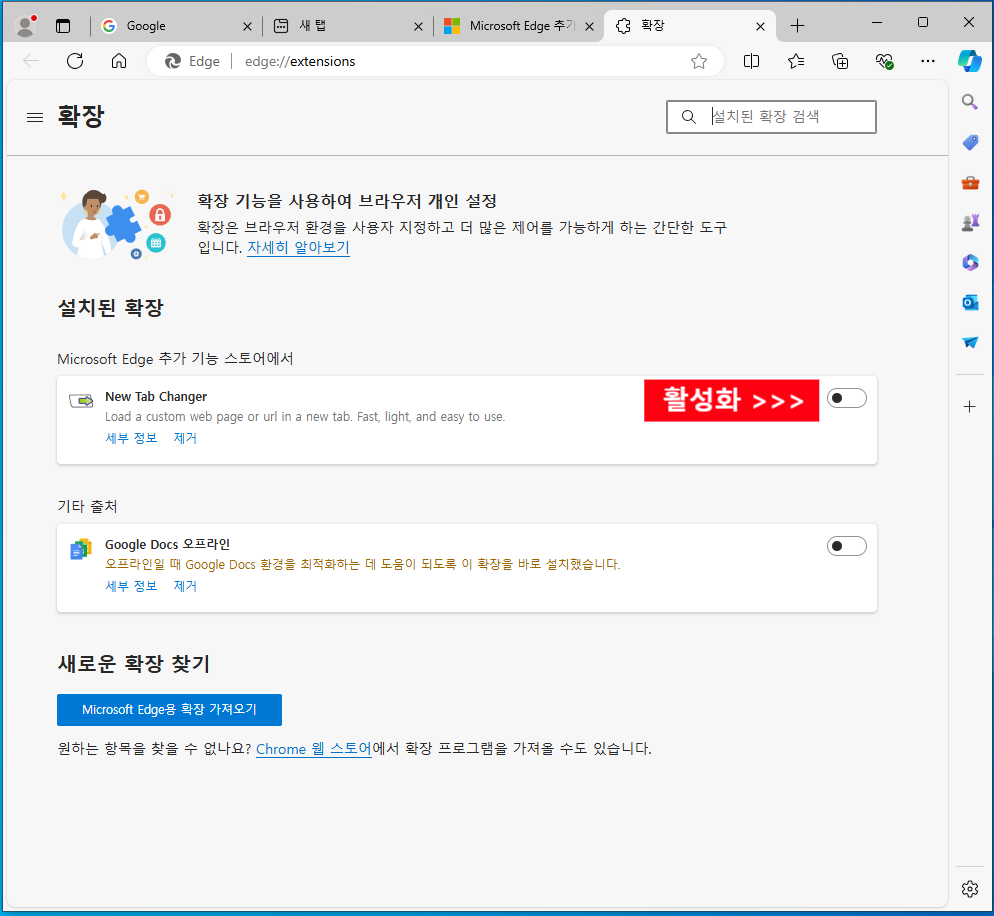Open sidebar settings gear icon
The image size is (994, 916).
point(969,889)
